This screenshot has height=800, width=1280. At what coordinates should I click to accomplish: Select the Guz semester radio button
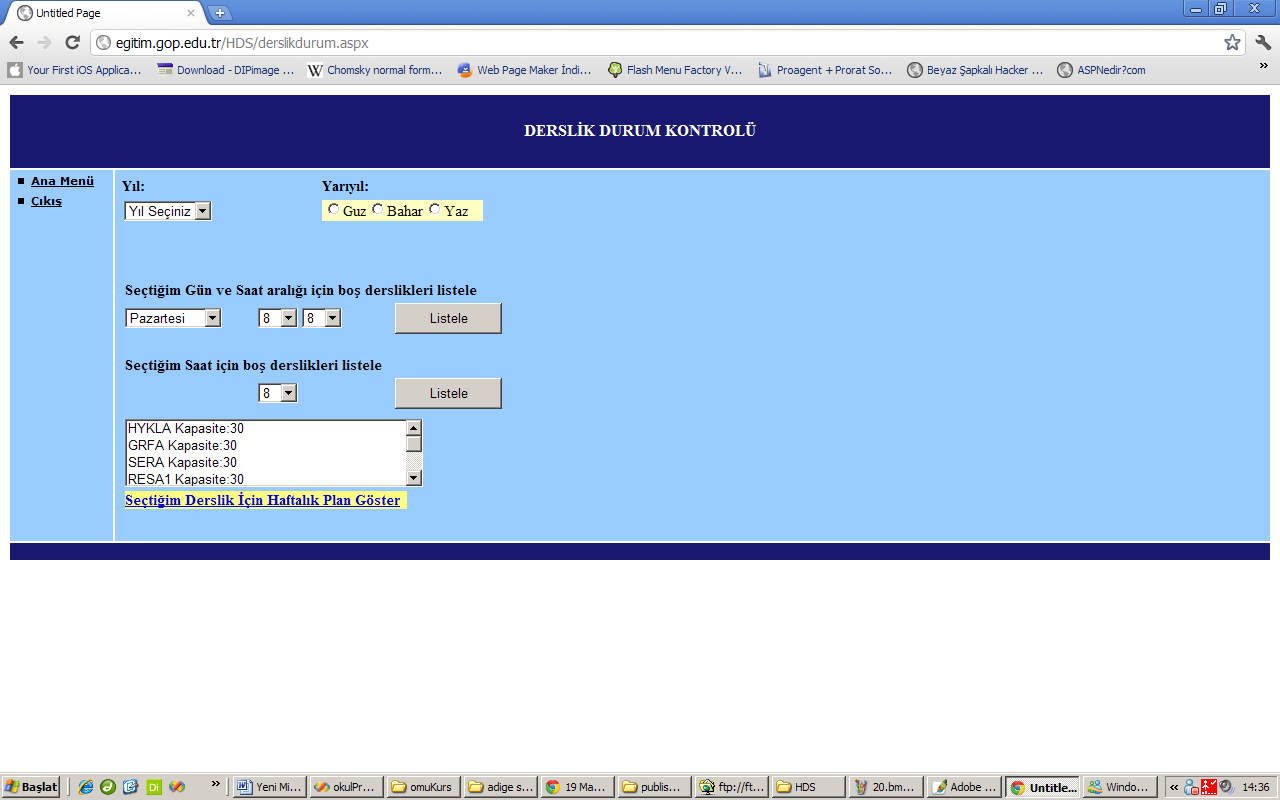[333, 209]
